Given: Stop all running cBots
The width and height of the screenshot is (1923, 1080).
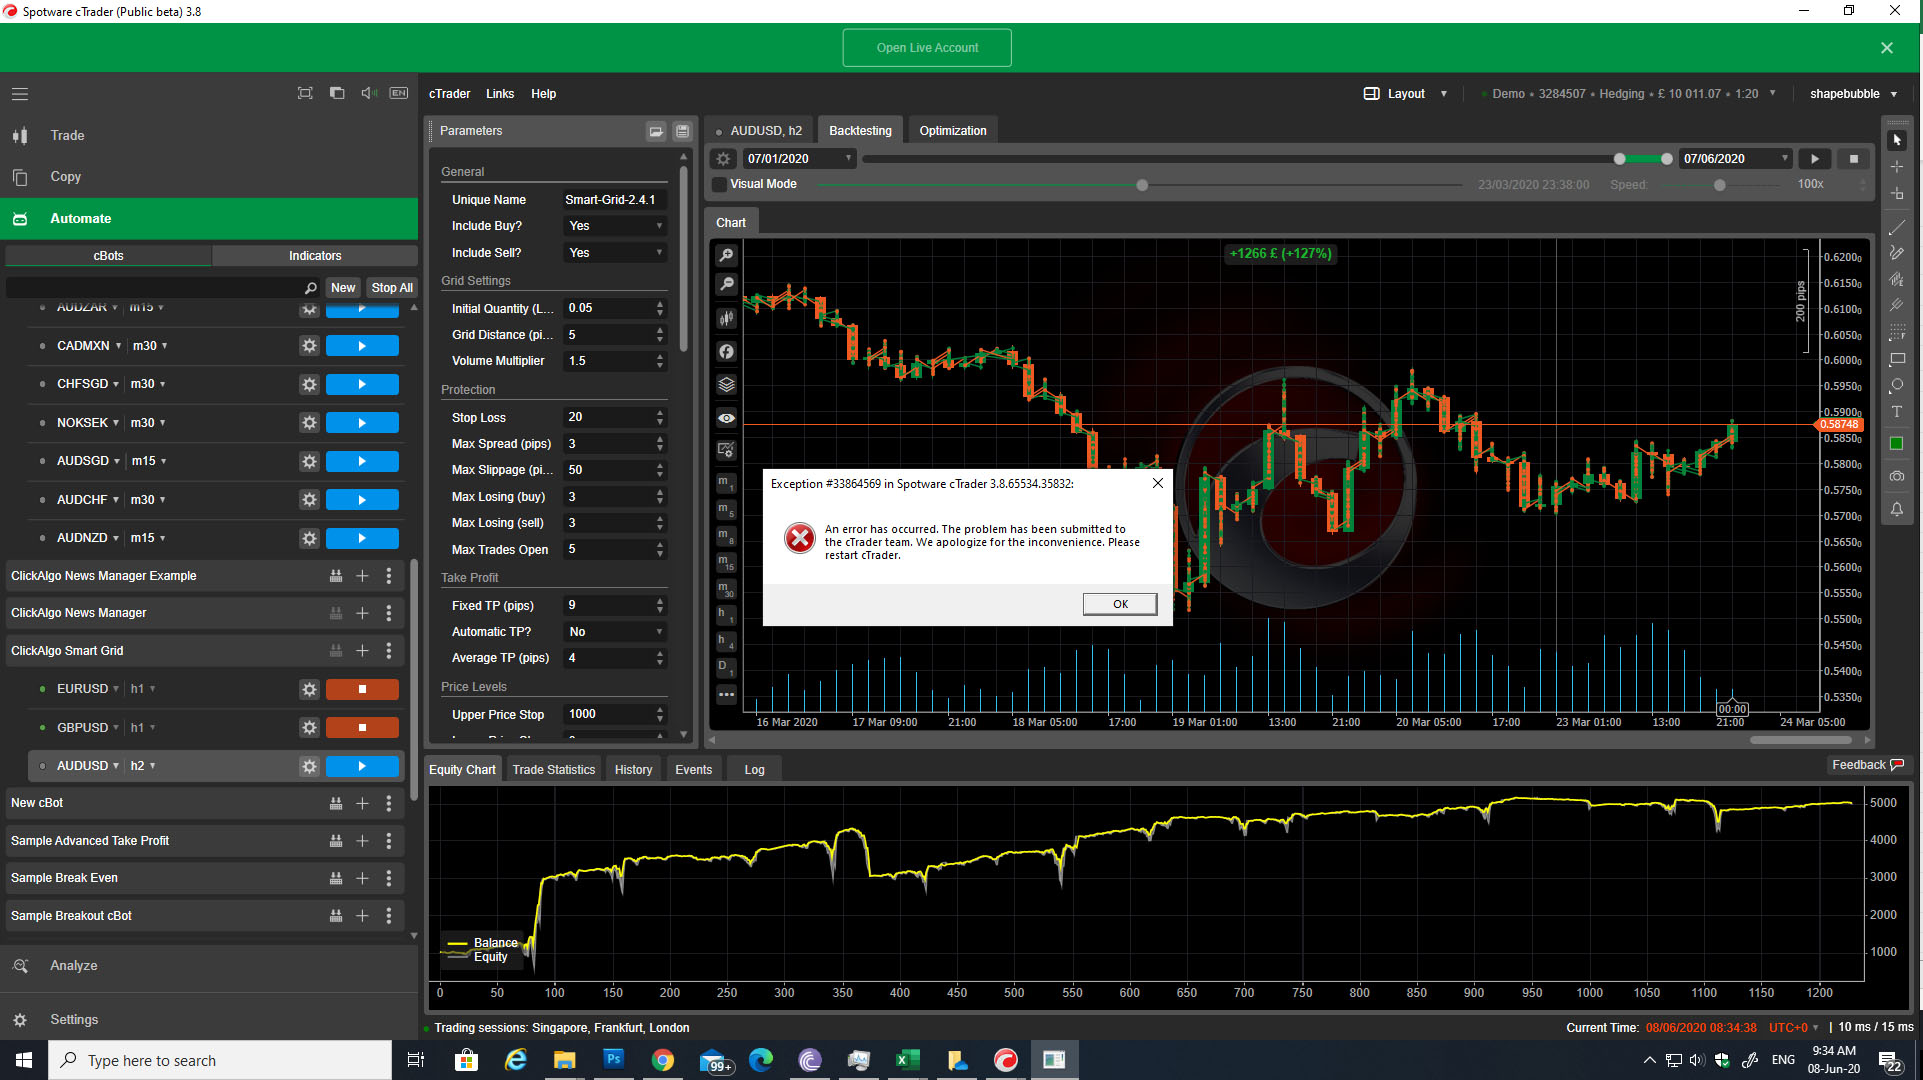Looking at the screenshot, I should pyautogui.click(x=392, y=288).
